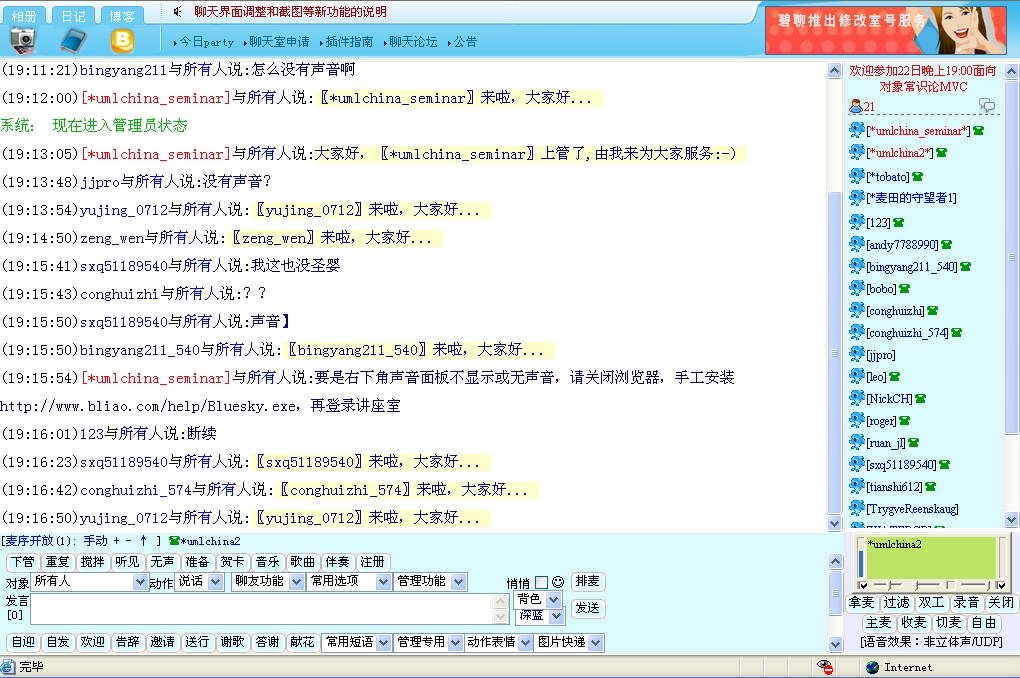Open the 常用选项 dropdown
Image resolution: width=1020 pixels, height=678 pixels.
tap(349, 582)
